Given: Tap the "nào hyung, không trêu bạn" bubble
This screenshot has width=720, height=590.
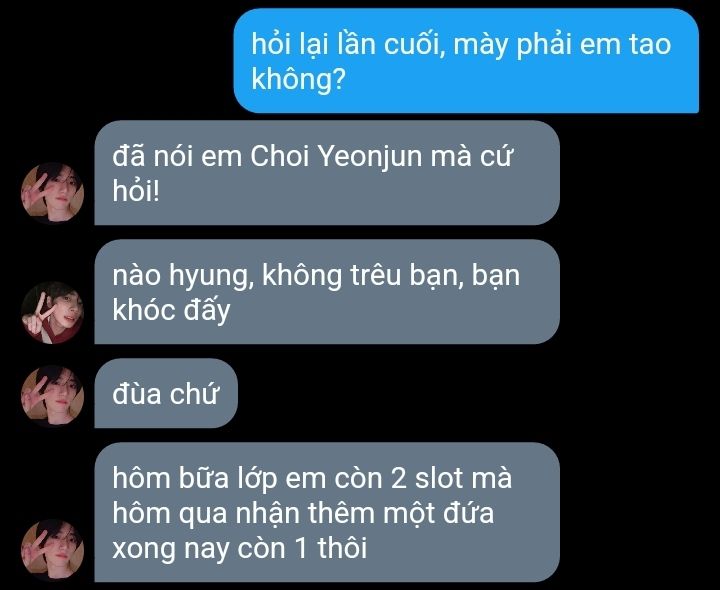Looking at the screenshot, I should [x=327, y=292].
